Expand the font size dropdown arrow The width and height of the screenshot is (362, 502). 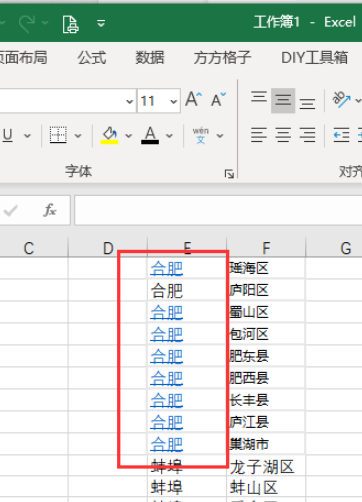174,101
